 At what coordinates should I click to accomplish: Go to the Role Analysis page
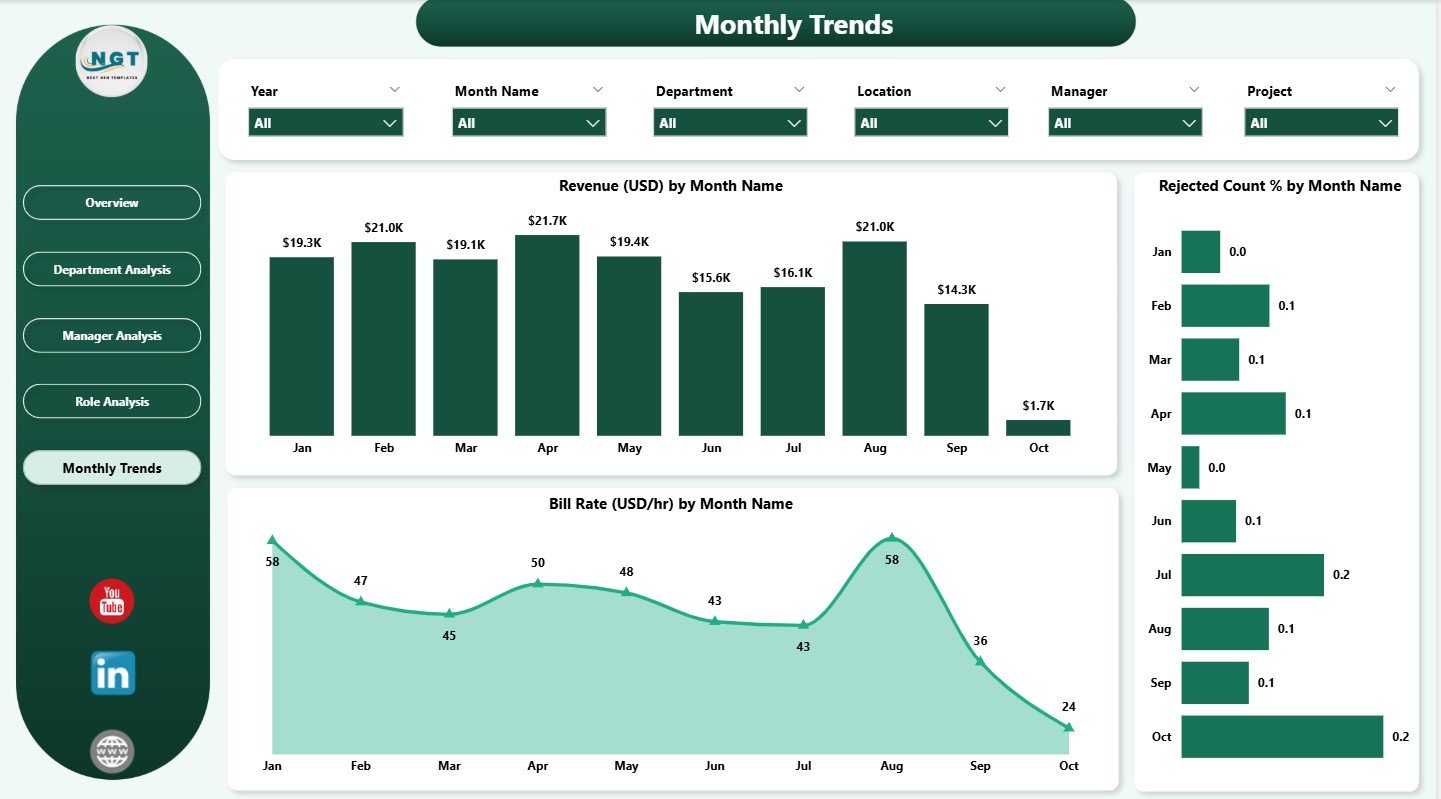point(112,401)
